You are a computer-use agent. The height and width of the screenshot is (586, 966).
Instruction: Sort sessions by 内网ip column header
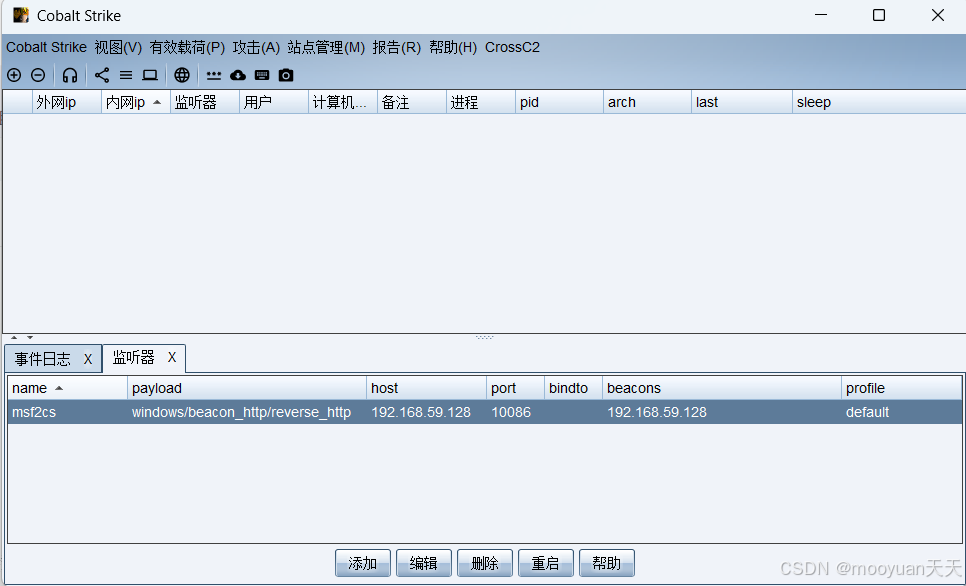click(x=136, y=102)
